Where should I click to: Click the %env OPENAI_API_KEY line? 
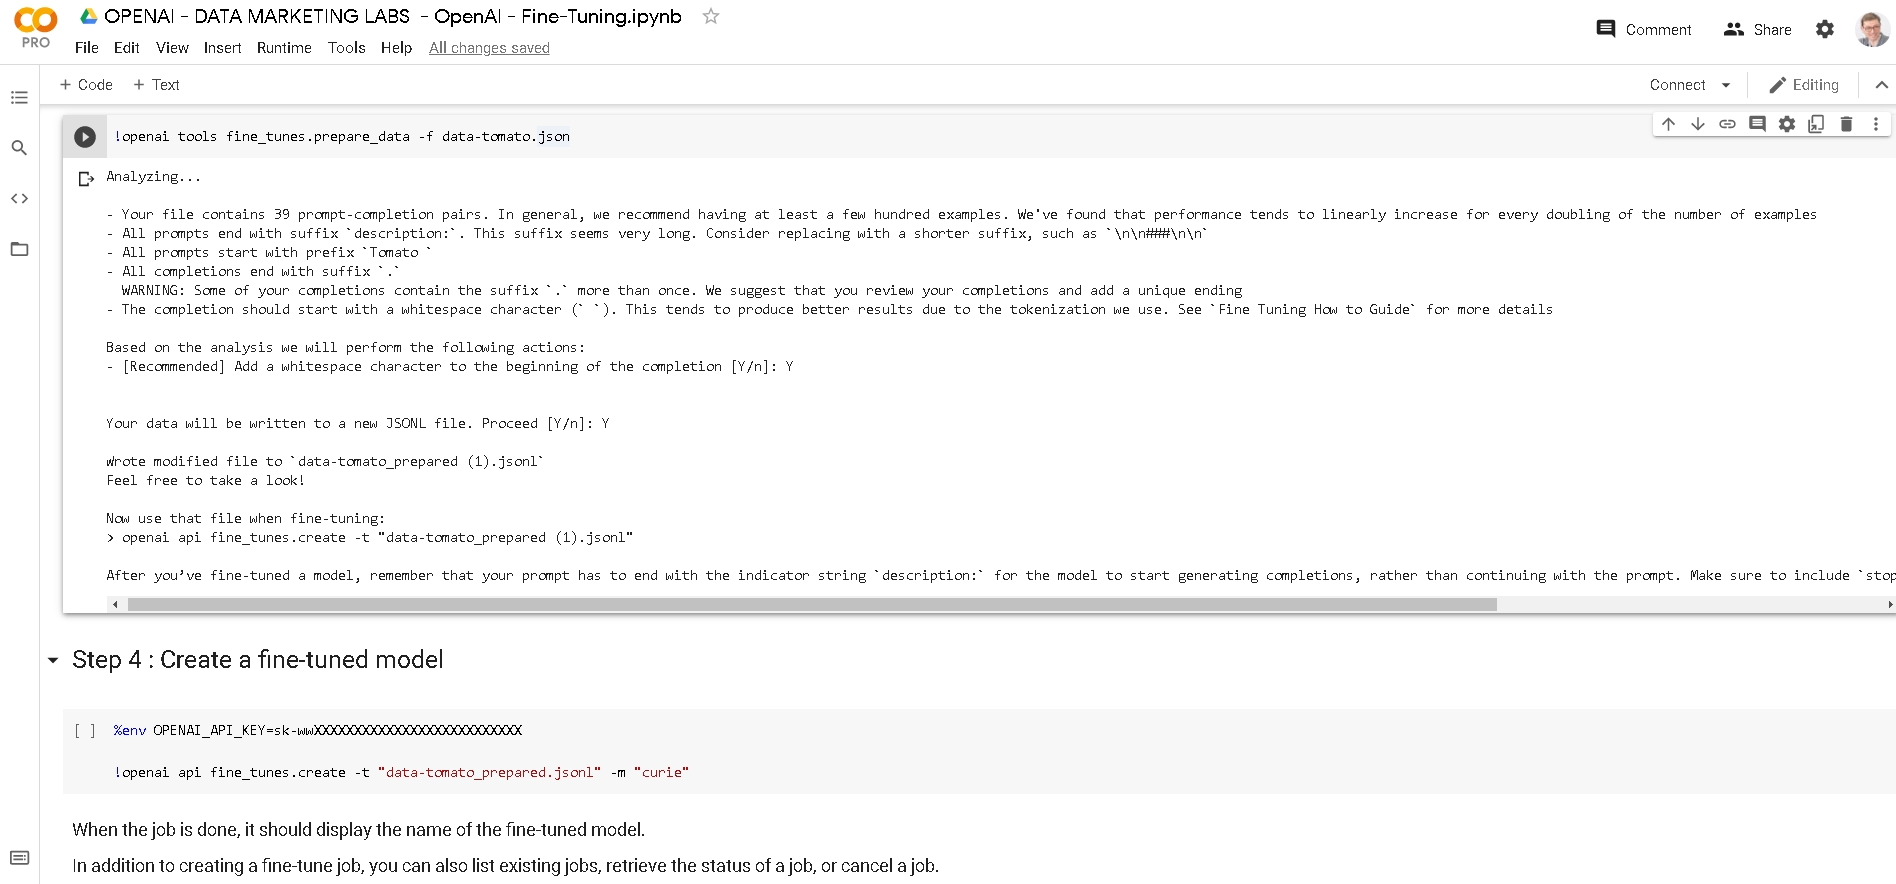[318, 731]
